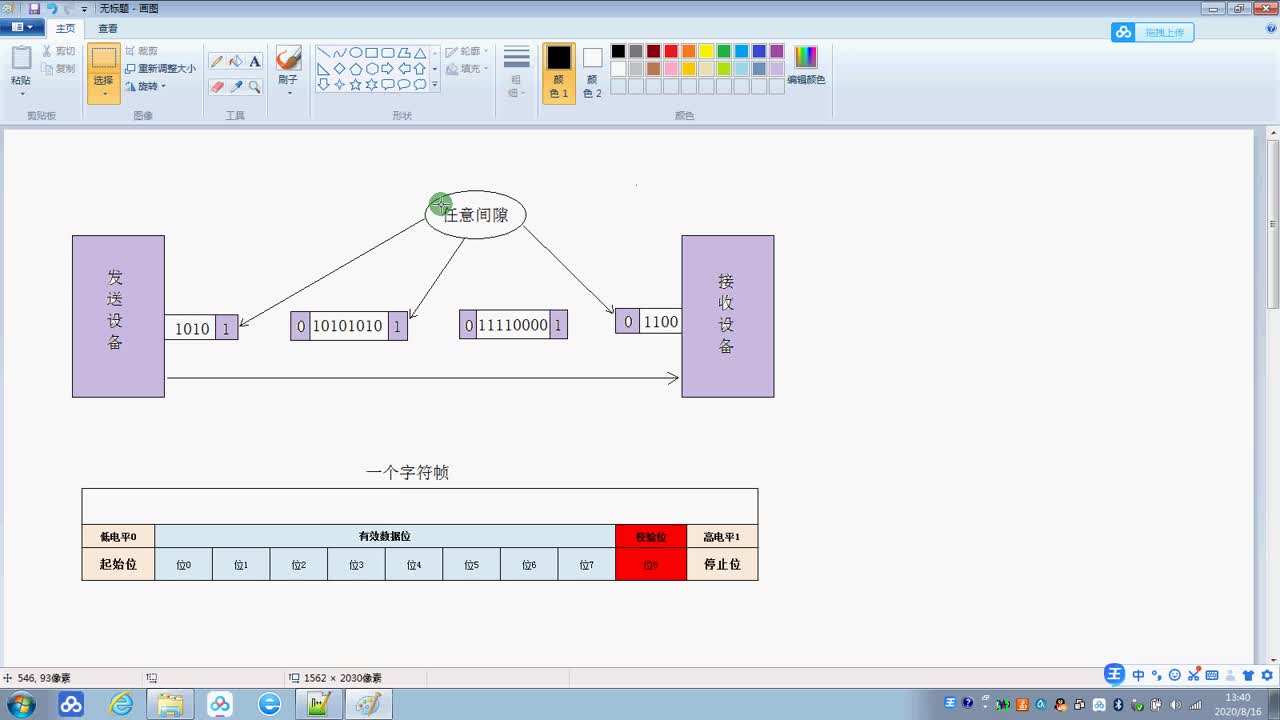Pick the green color swatch
The image size is (1280, 720).
pos(724,51)
